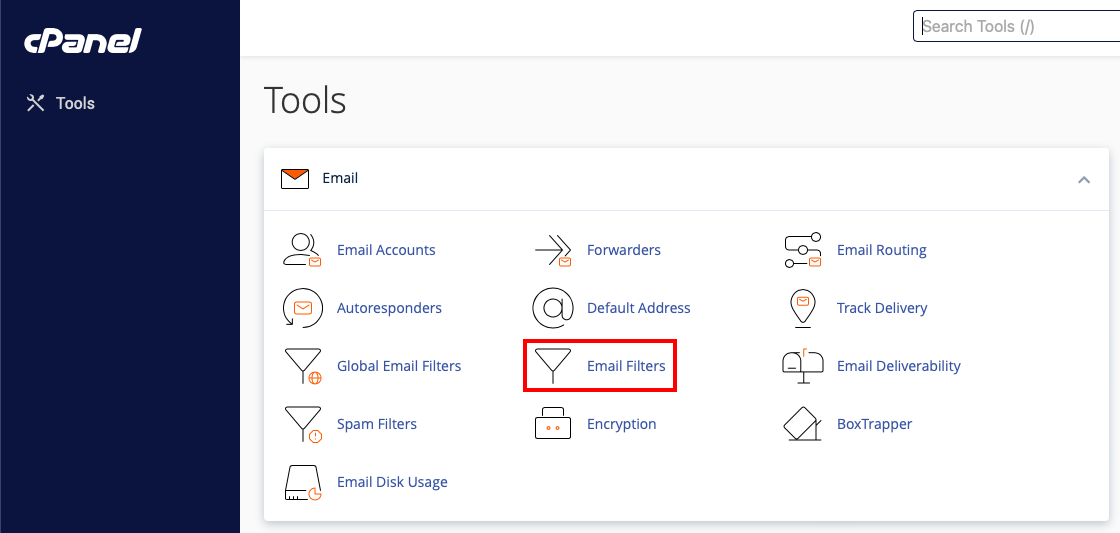Click the BoxTrapper icon
1120x533 pixels.
click(803, 424)
